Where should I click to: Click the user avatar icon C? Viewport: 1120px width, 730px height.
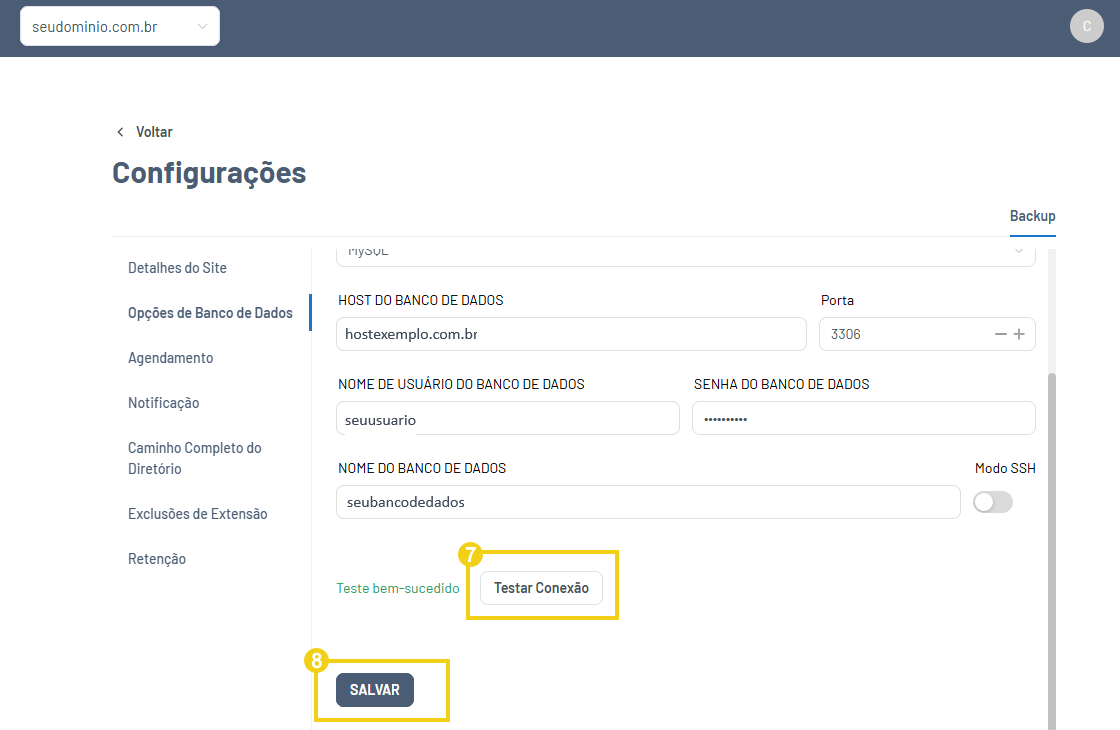(x=1086, y=26)
